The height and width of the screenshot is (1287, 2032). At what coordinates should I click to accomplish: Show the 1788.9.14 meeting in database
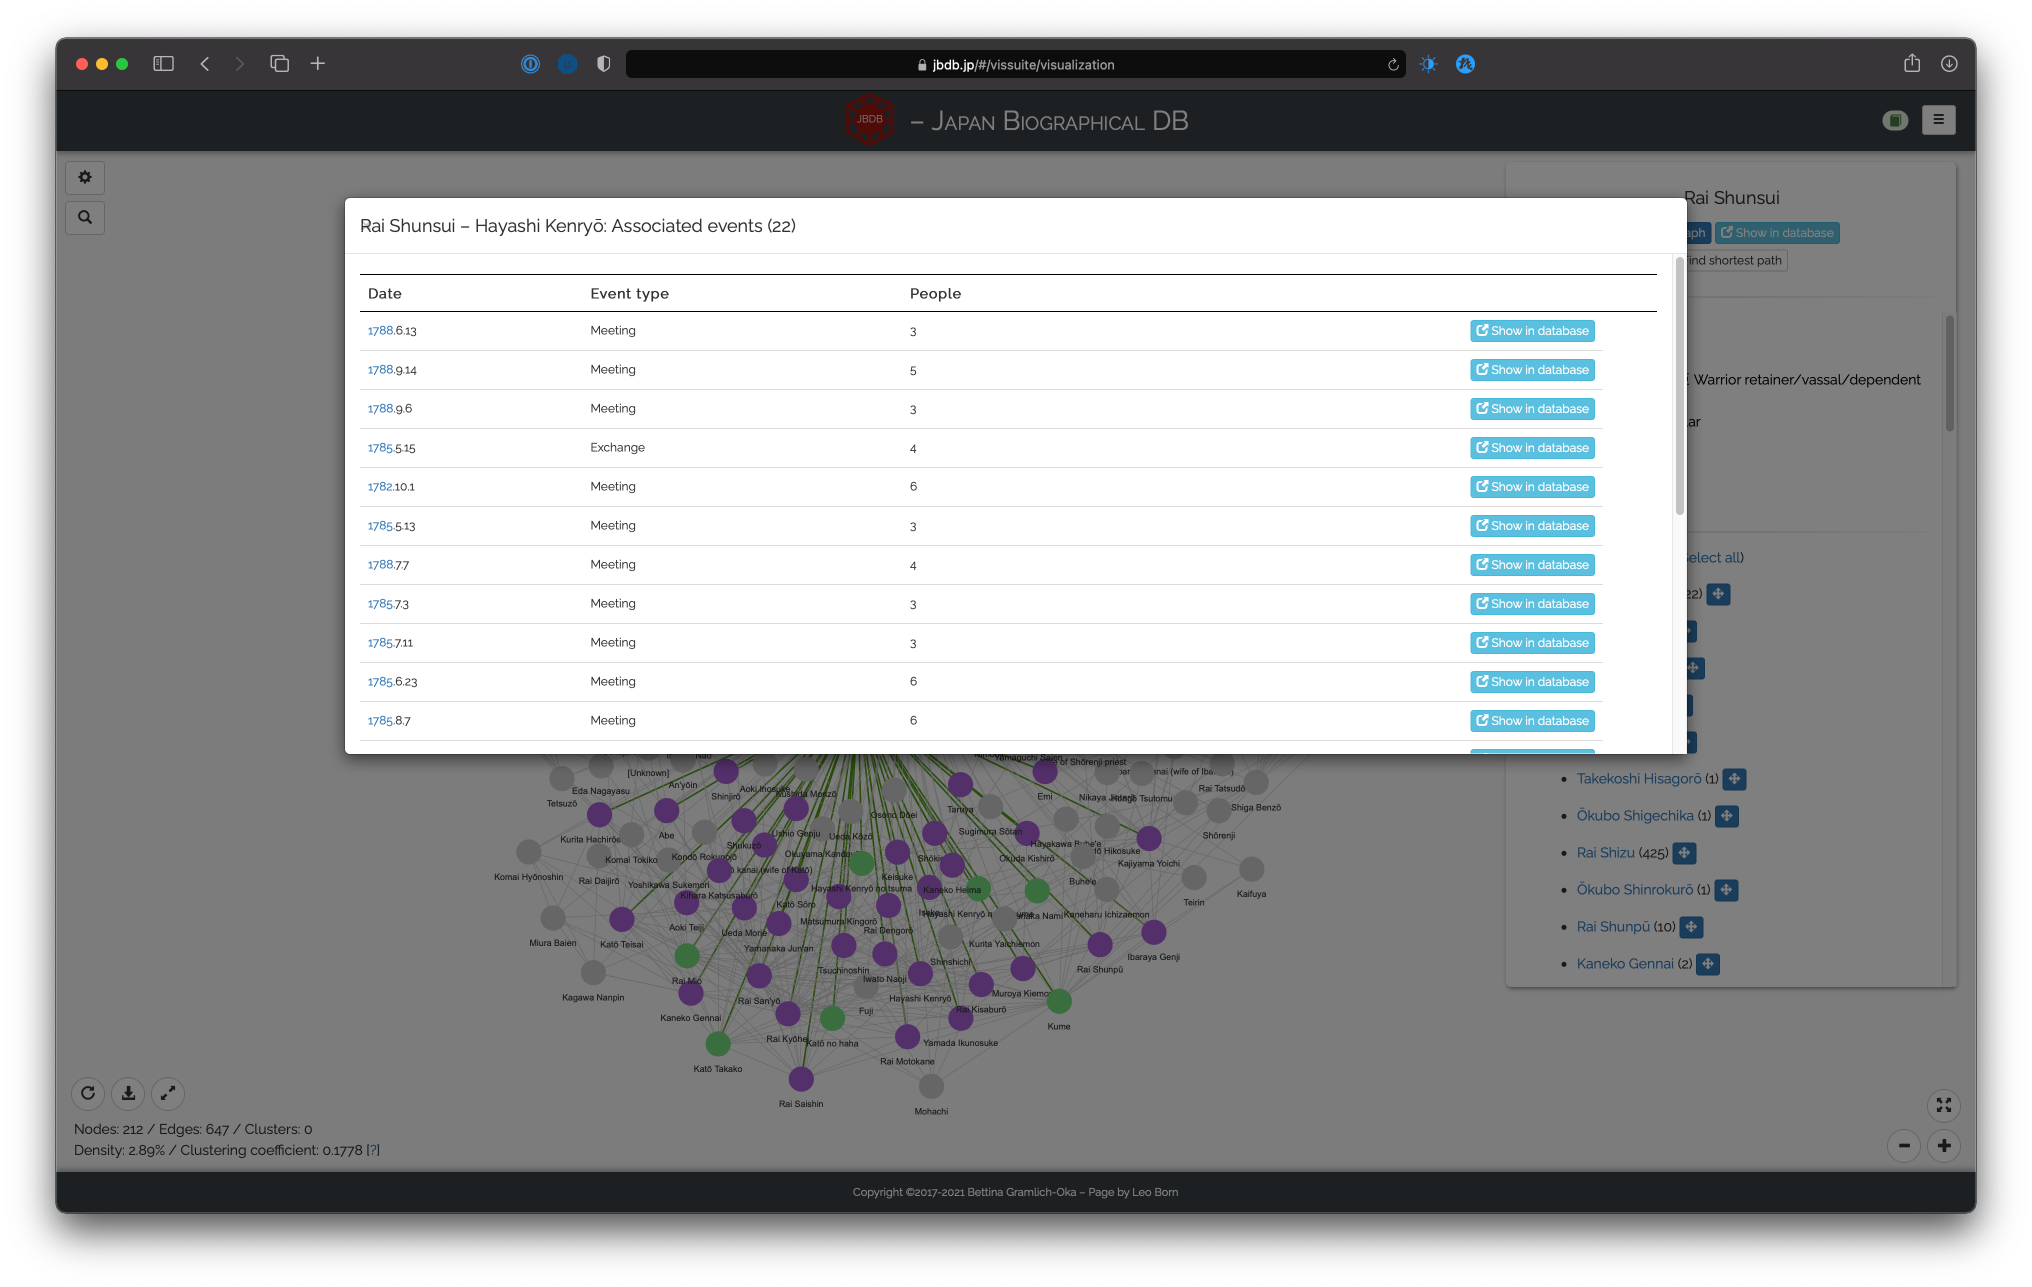pyautogui.click(x=1532, y=370)
